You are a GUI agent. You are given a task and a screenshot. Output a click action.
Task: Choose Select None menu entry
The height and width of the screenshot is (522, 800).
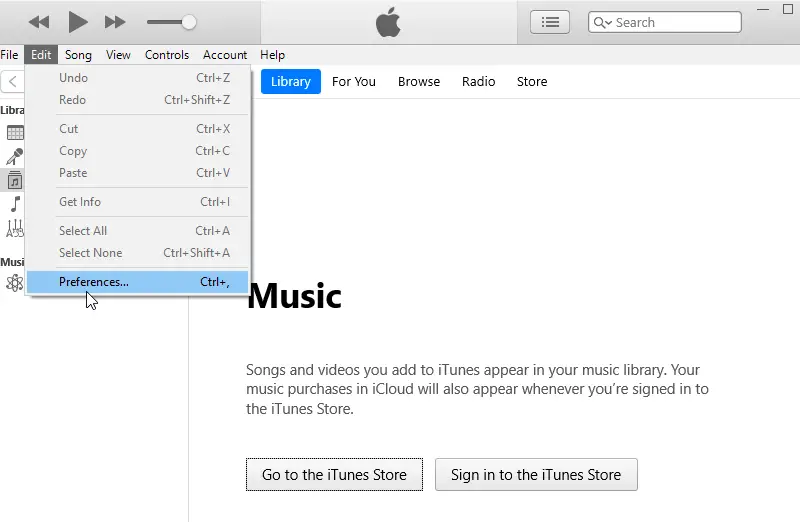point(138,253)
